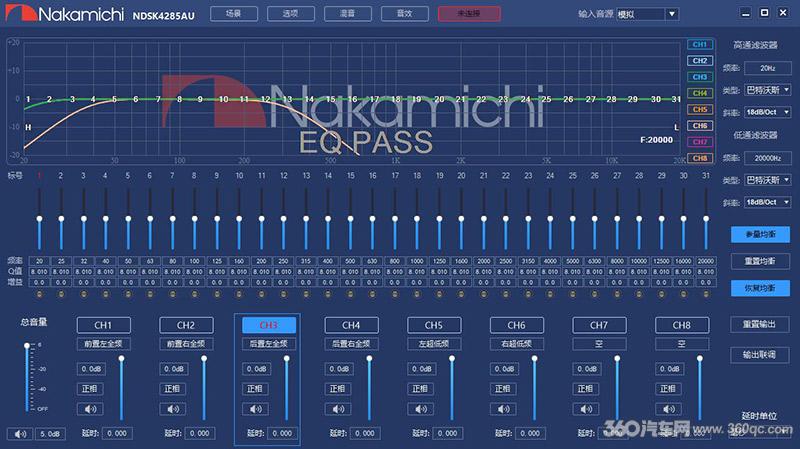This screenshot has height=449, width=800.
Task: Toggle the CH4 phase button (正相)
Action: click(338, 389)
